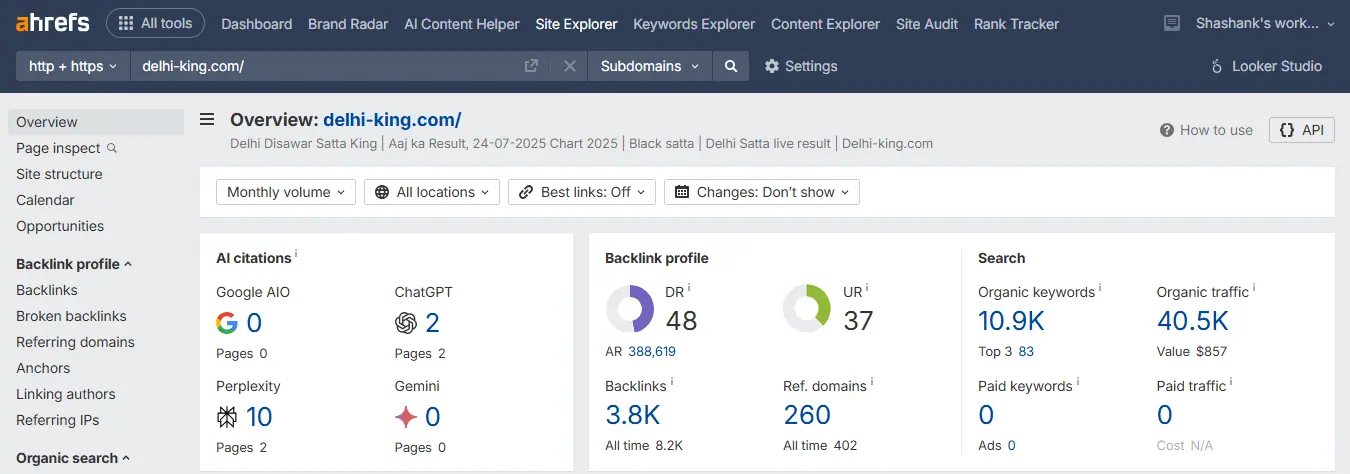Viewport: 1350px width, 474px height.
Task: Click the ChatGPT logo icon
Action: [406, 323]
